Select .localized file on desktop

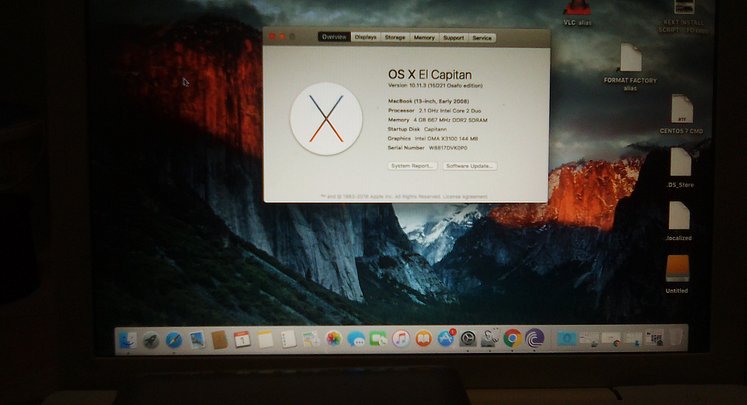[679, 221]
